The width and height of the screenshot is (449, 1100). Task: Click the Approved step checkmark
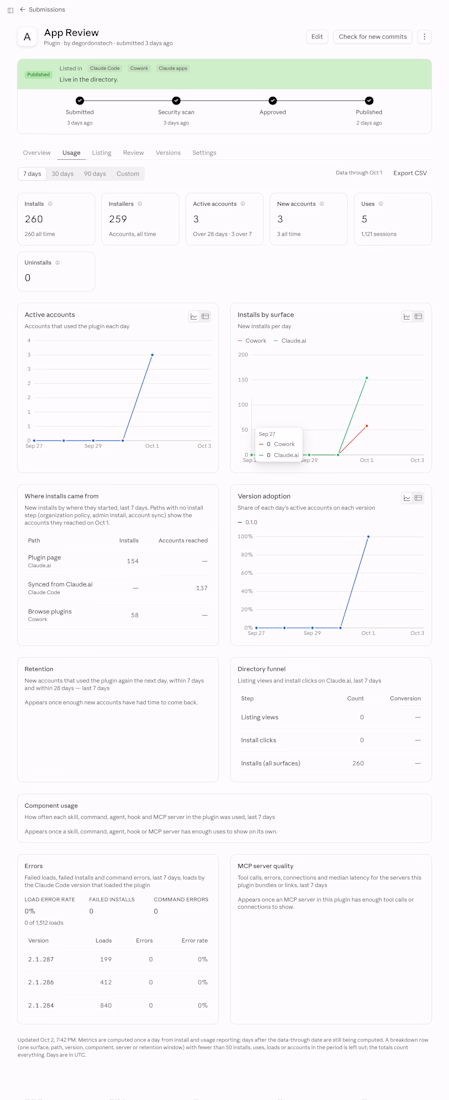(273, 101)
